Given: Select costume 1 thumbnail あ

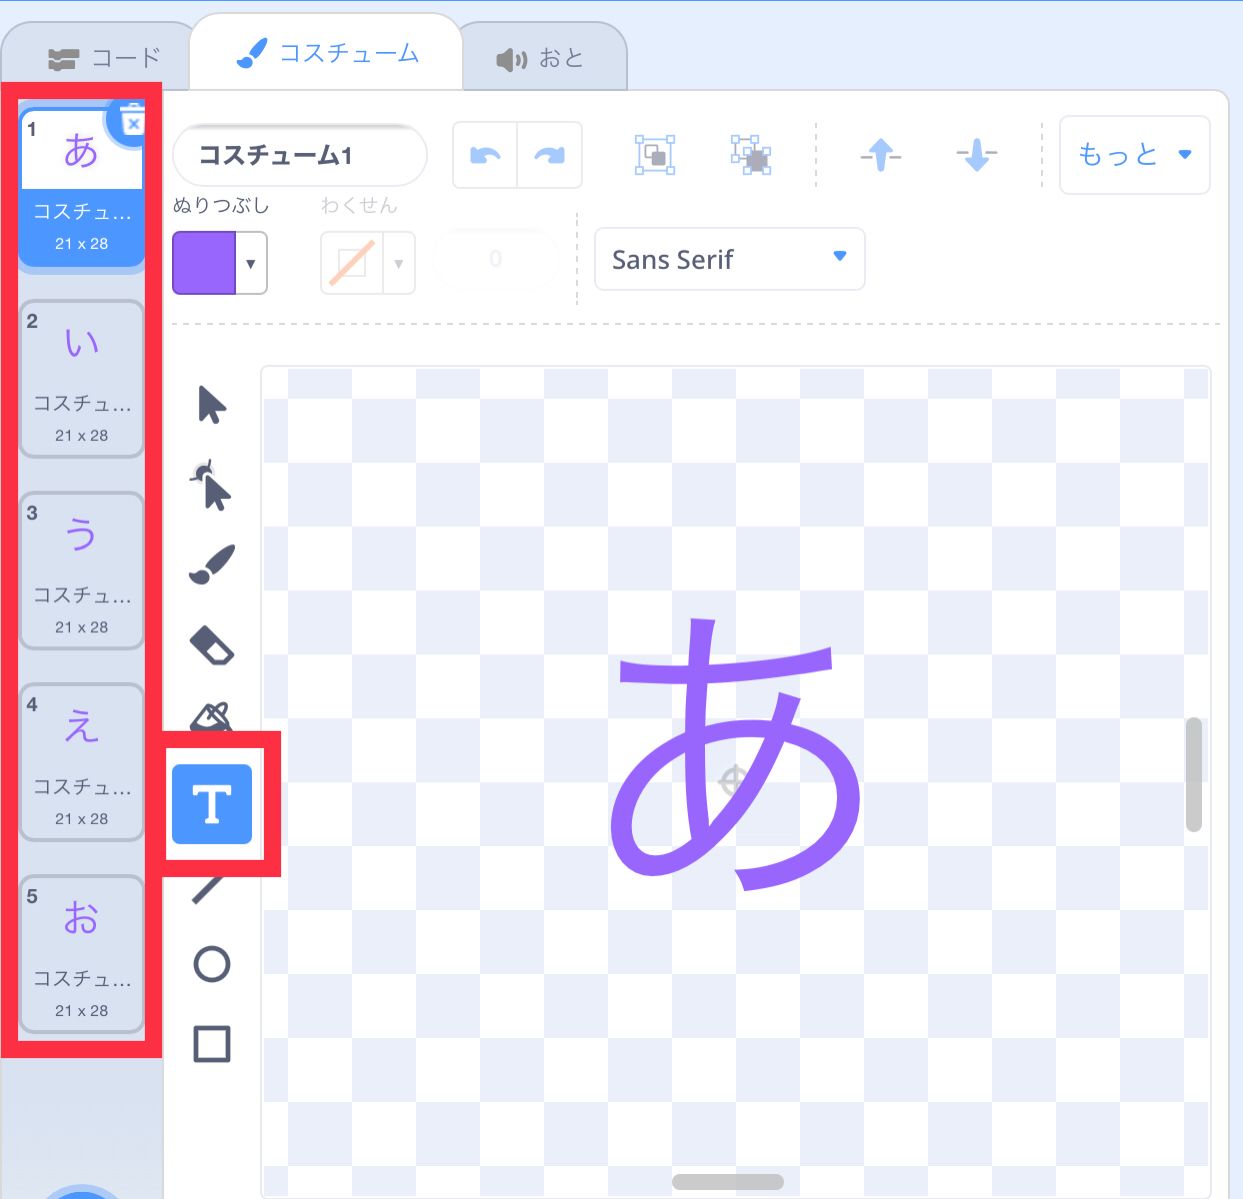Looking at the screenshot, I should tap(81, 187).
